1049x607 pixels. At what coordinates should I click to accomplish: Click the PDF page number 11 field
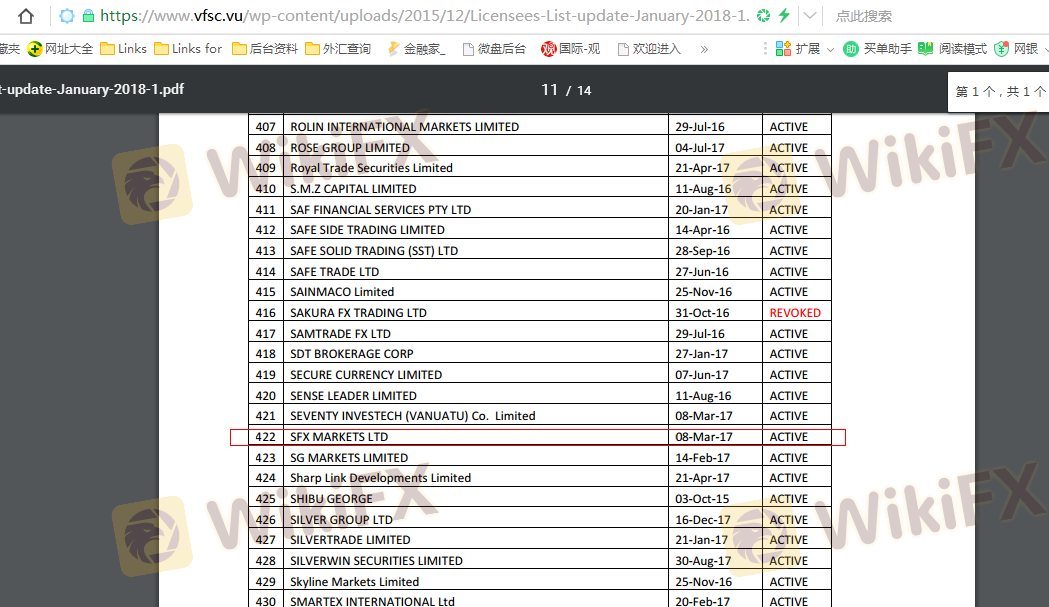[549, 90]
